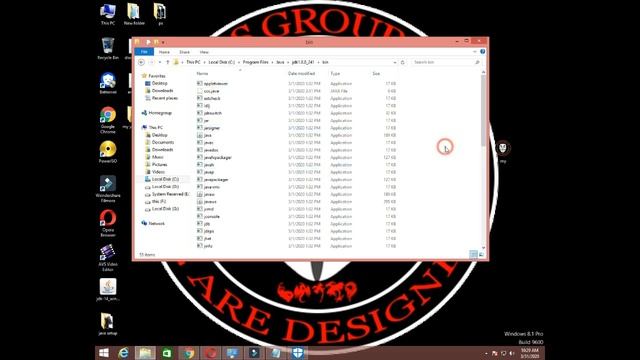Screen dimensions: 640x360
Task: Open the Recycle Bin on the desktop
Action: click(108, 49)
